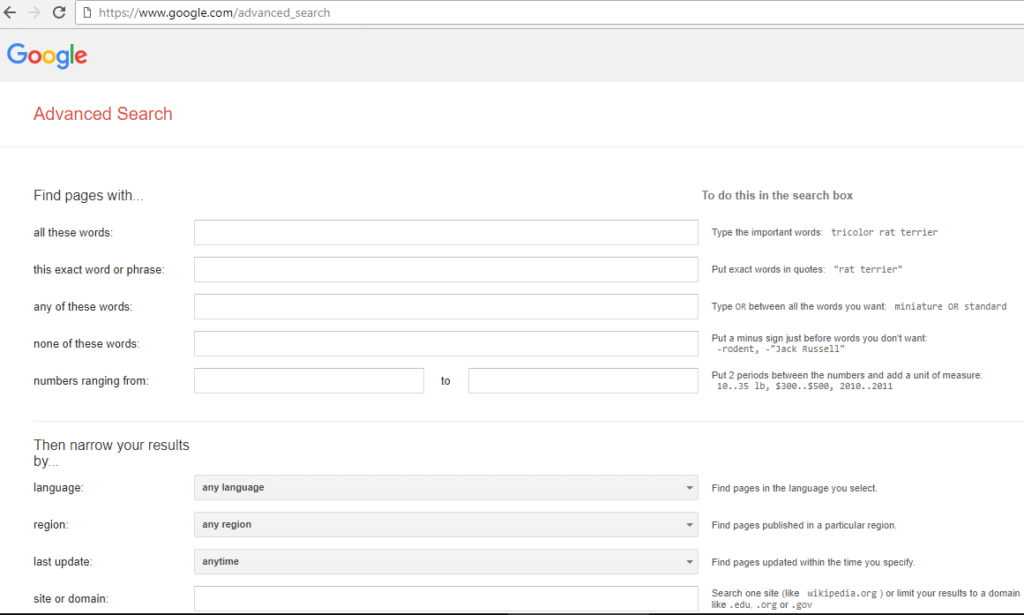
Task: Click the "all these words" input field
Action: click(x=445, y=231)
